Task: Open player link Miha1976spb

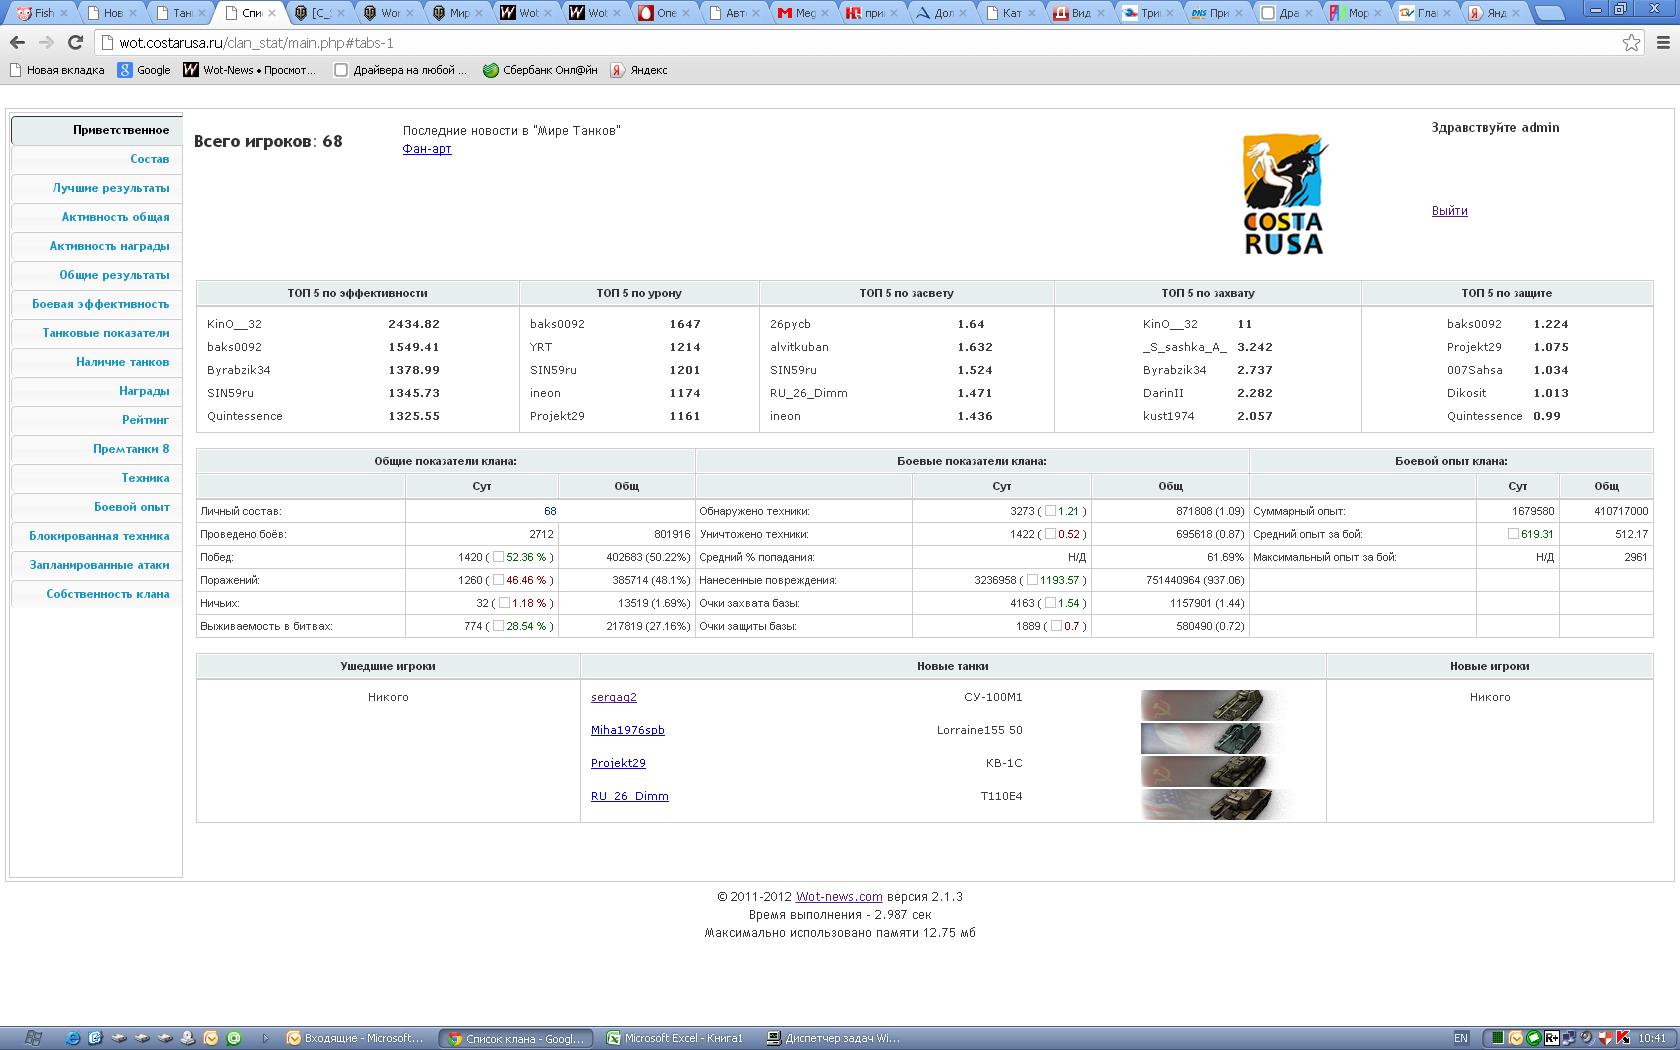Action: (627, 730)
